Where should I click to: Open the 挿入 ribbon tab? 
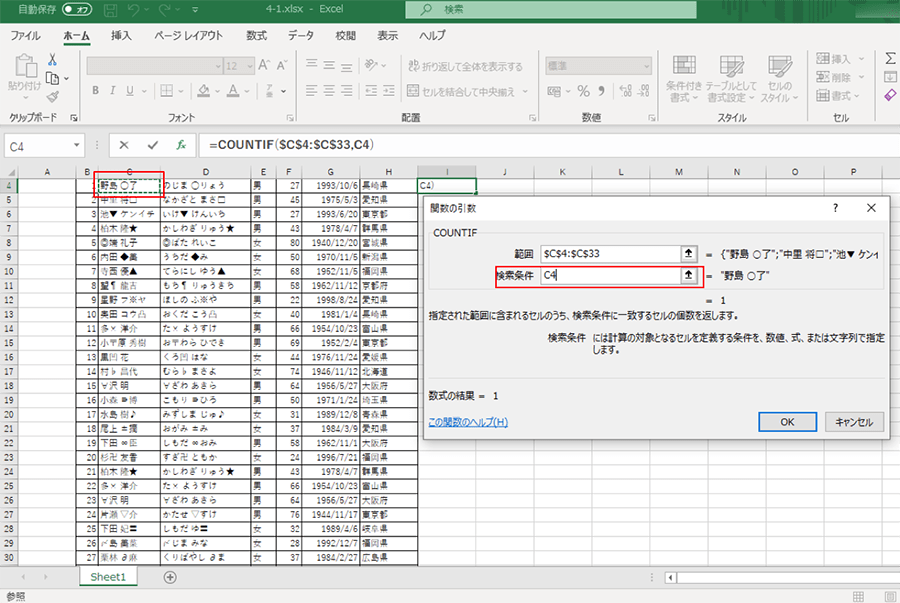tap(121, 36)
